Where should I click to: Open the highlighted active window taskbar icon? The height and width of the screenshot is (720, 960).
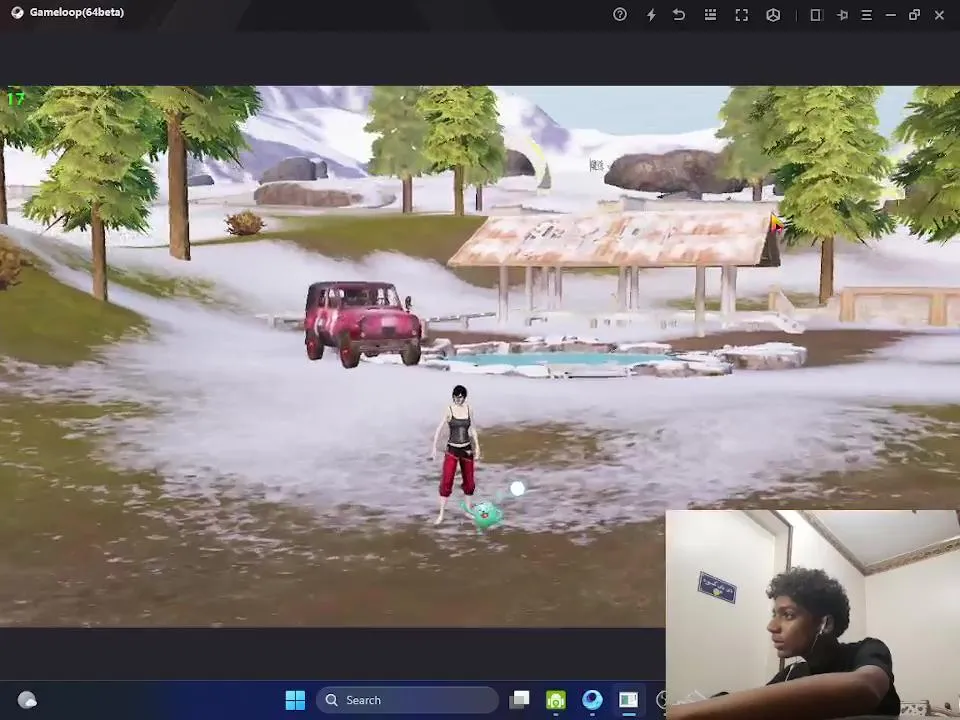coord(628,700)
